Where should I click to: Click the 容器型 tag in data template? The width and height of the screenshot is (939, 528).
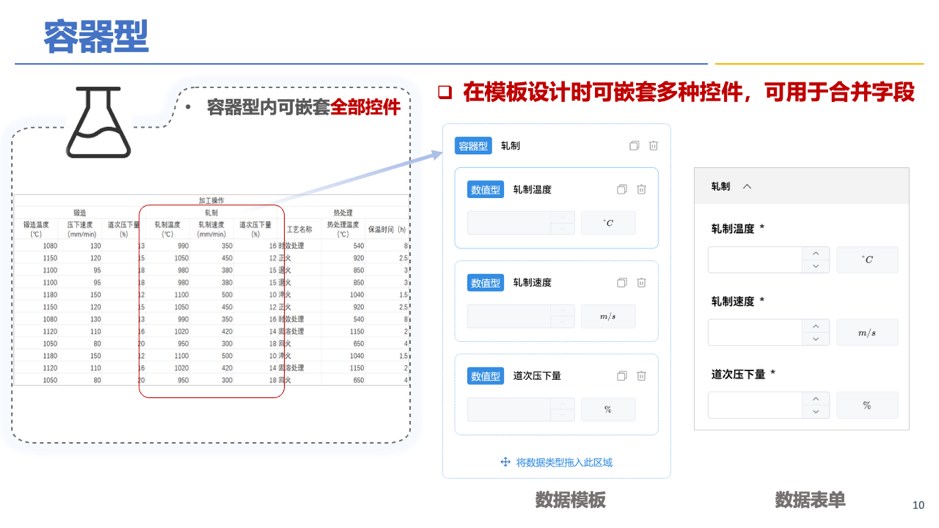pos(473,146)
